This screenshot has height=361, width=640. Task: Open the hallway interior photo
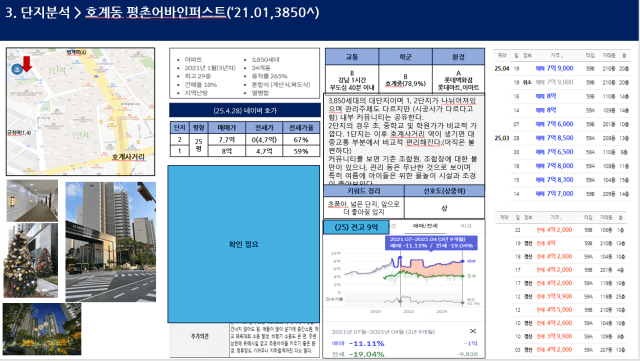[x=32, y=201]
